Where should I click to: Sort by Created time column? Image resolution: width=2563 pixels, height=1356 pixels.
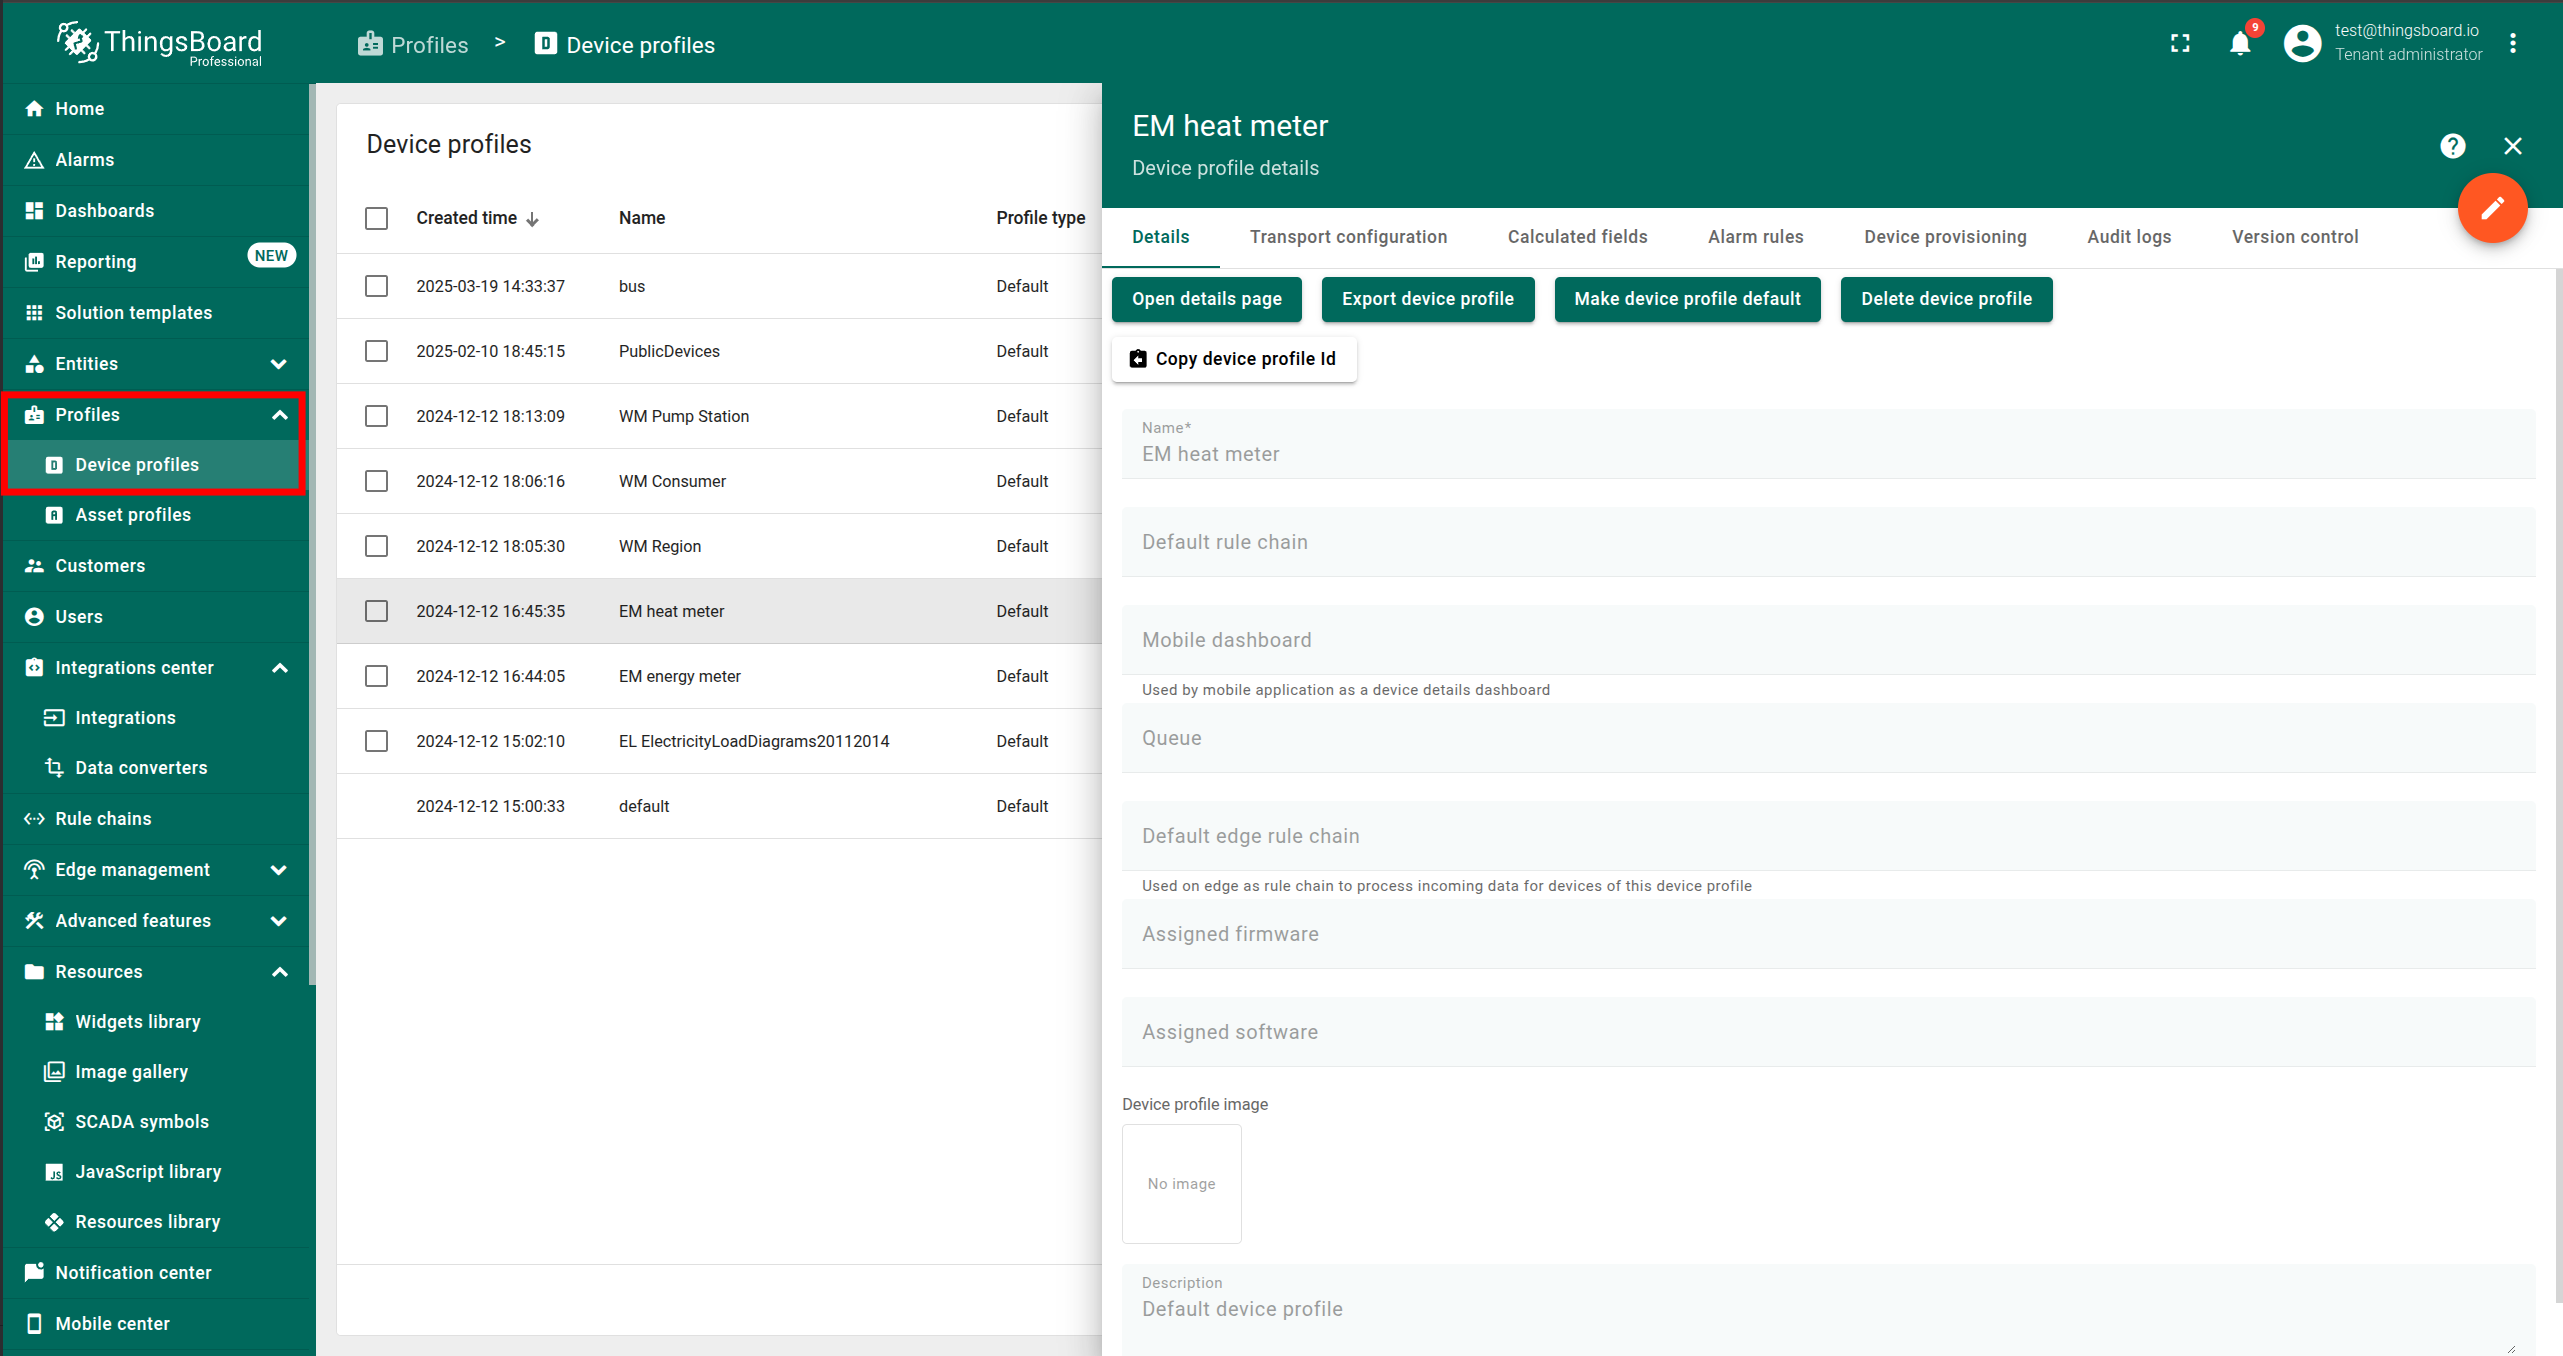point(467,218)
